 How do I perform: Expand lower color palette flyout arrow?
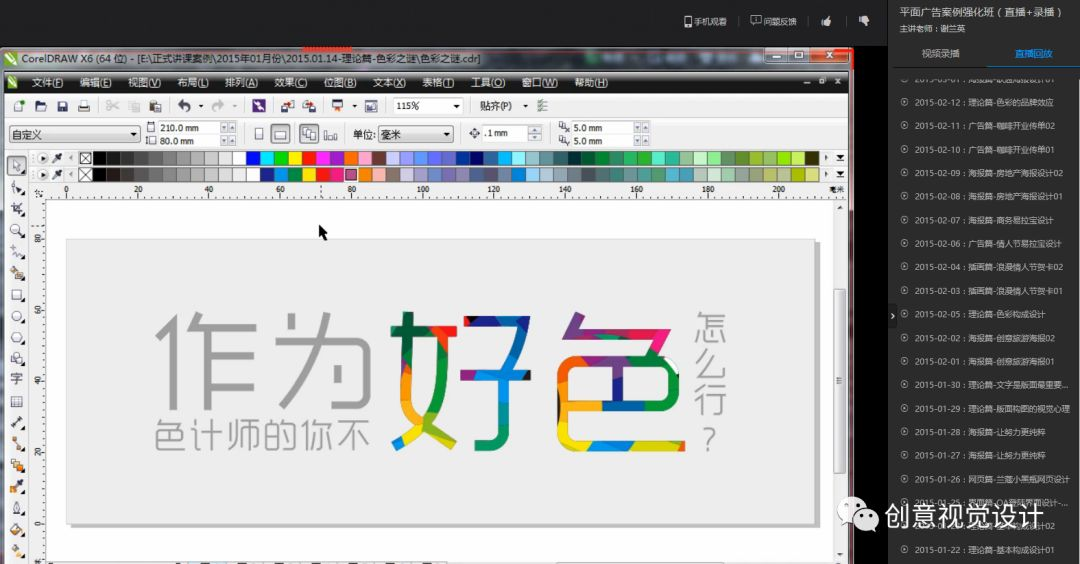[840, 174]
